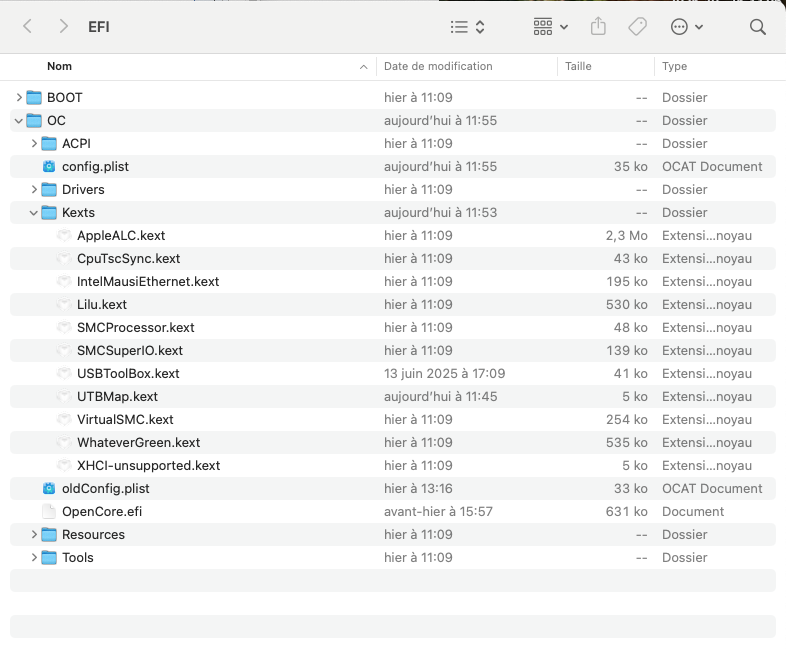Click the Lilu.kext extension icon
The height and width of the screenshot is (655, 786).
point(64,305)
